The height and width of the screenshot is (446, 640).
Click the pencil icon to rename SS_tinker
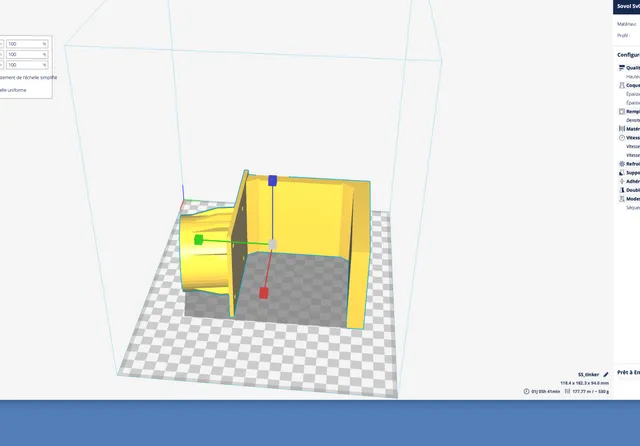point(606,374)
